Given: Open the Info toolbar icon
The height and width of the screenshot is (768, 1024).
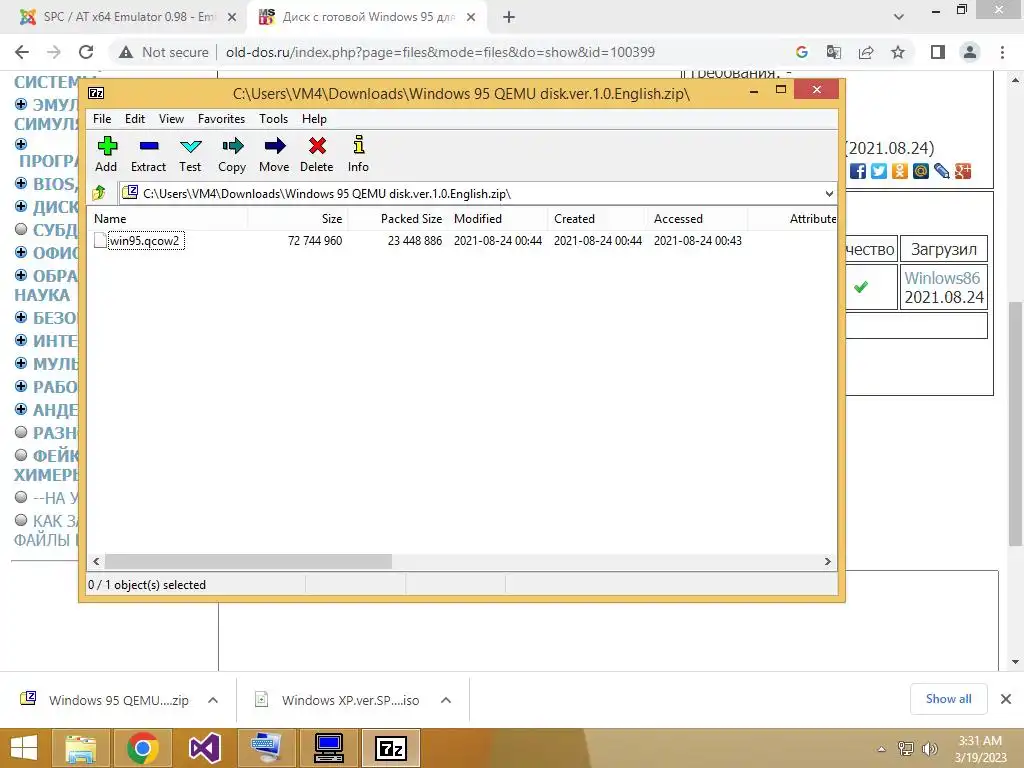Looking at the screenshot, I should (359, 145).
